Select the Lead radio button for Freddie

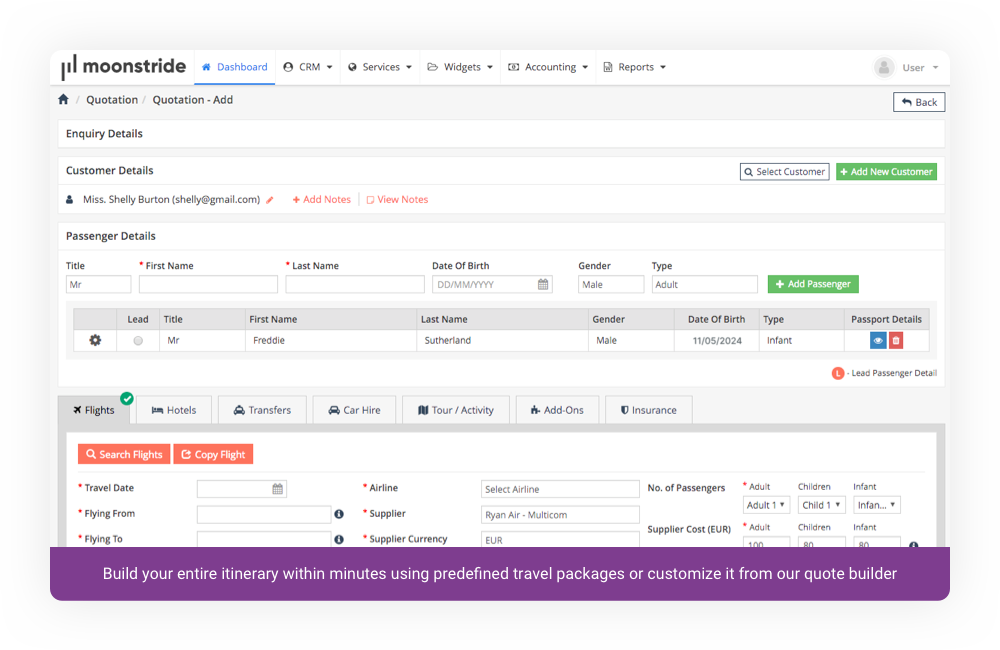pos(138,341)
